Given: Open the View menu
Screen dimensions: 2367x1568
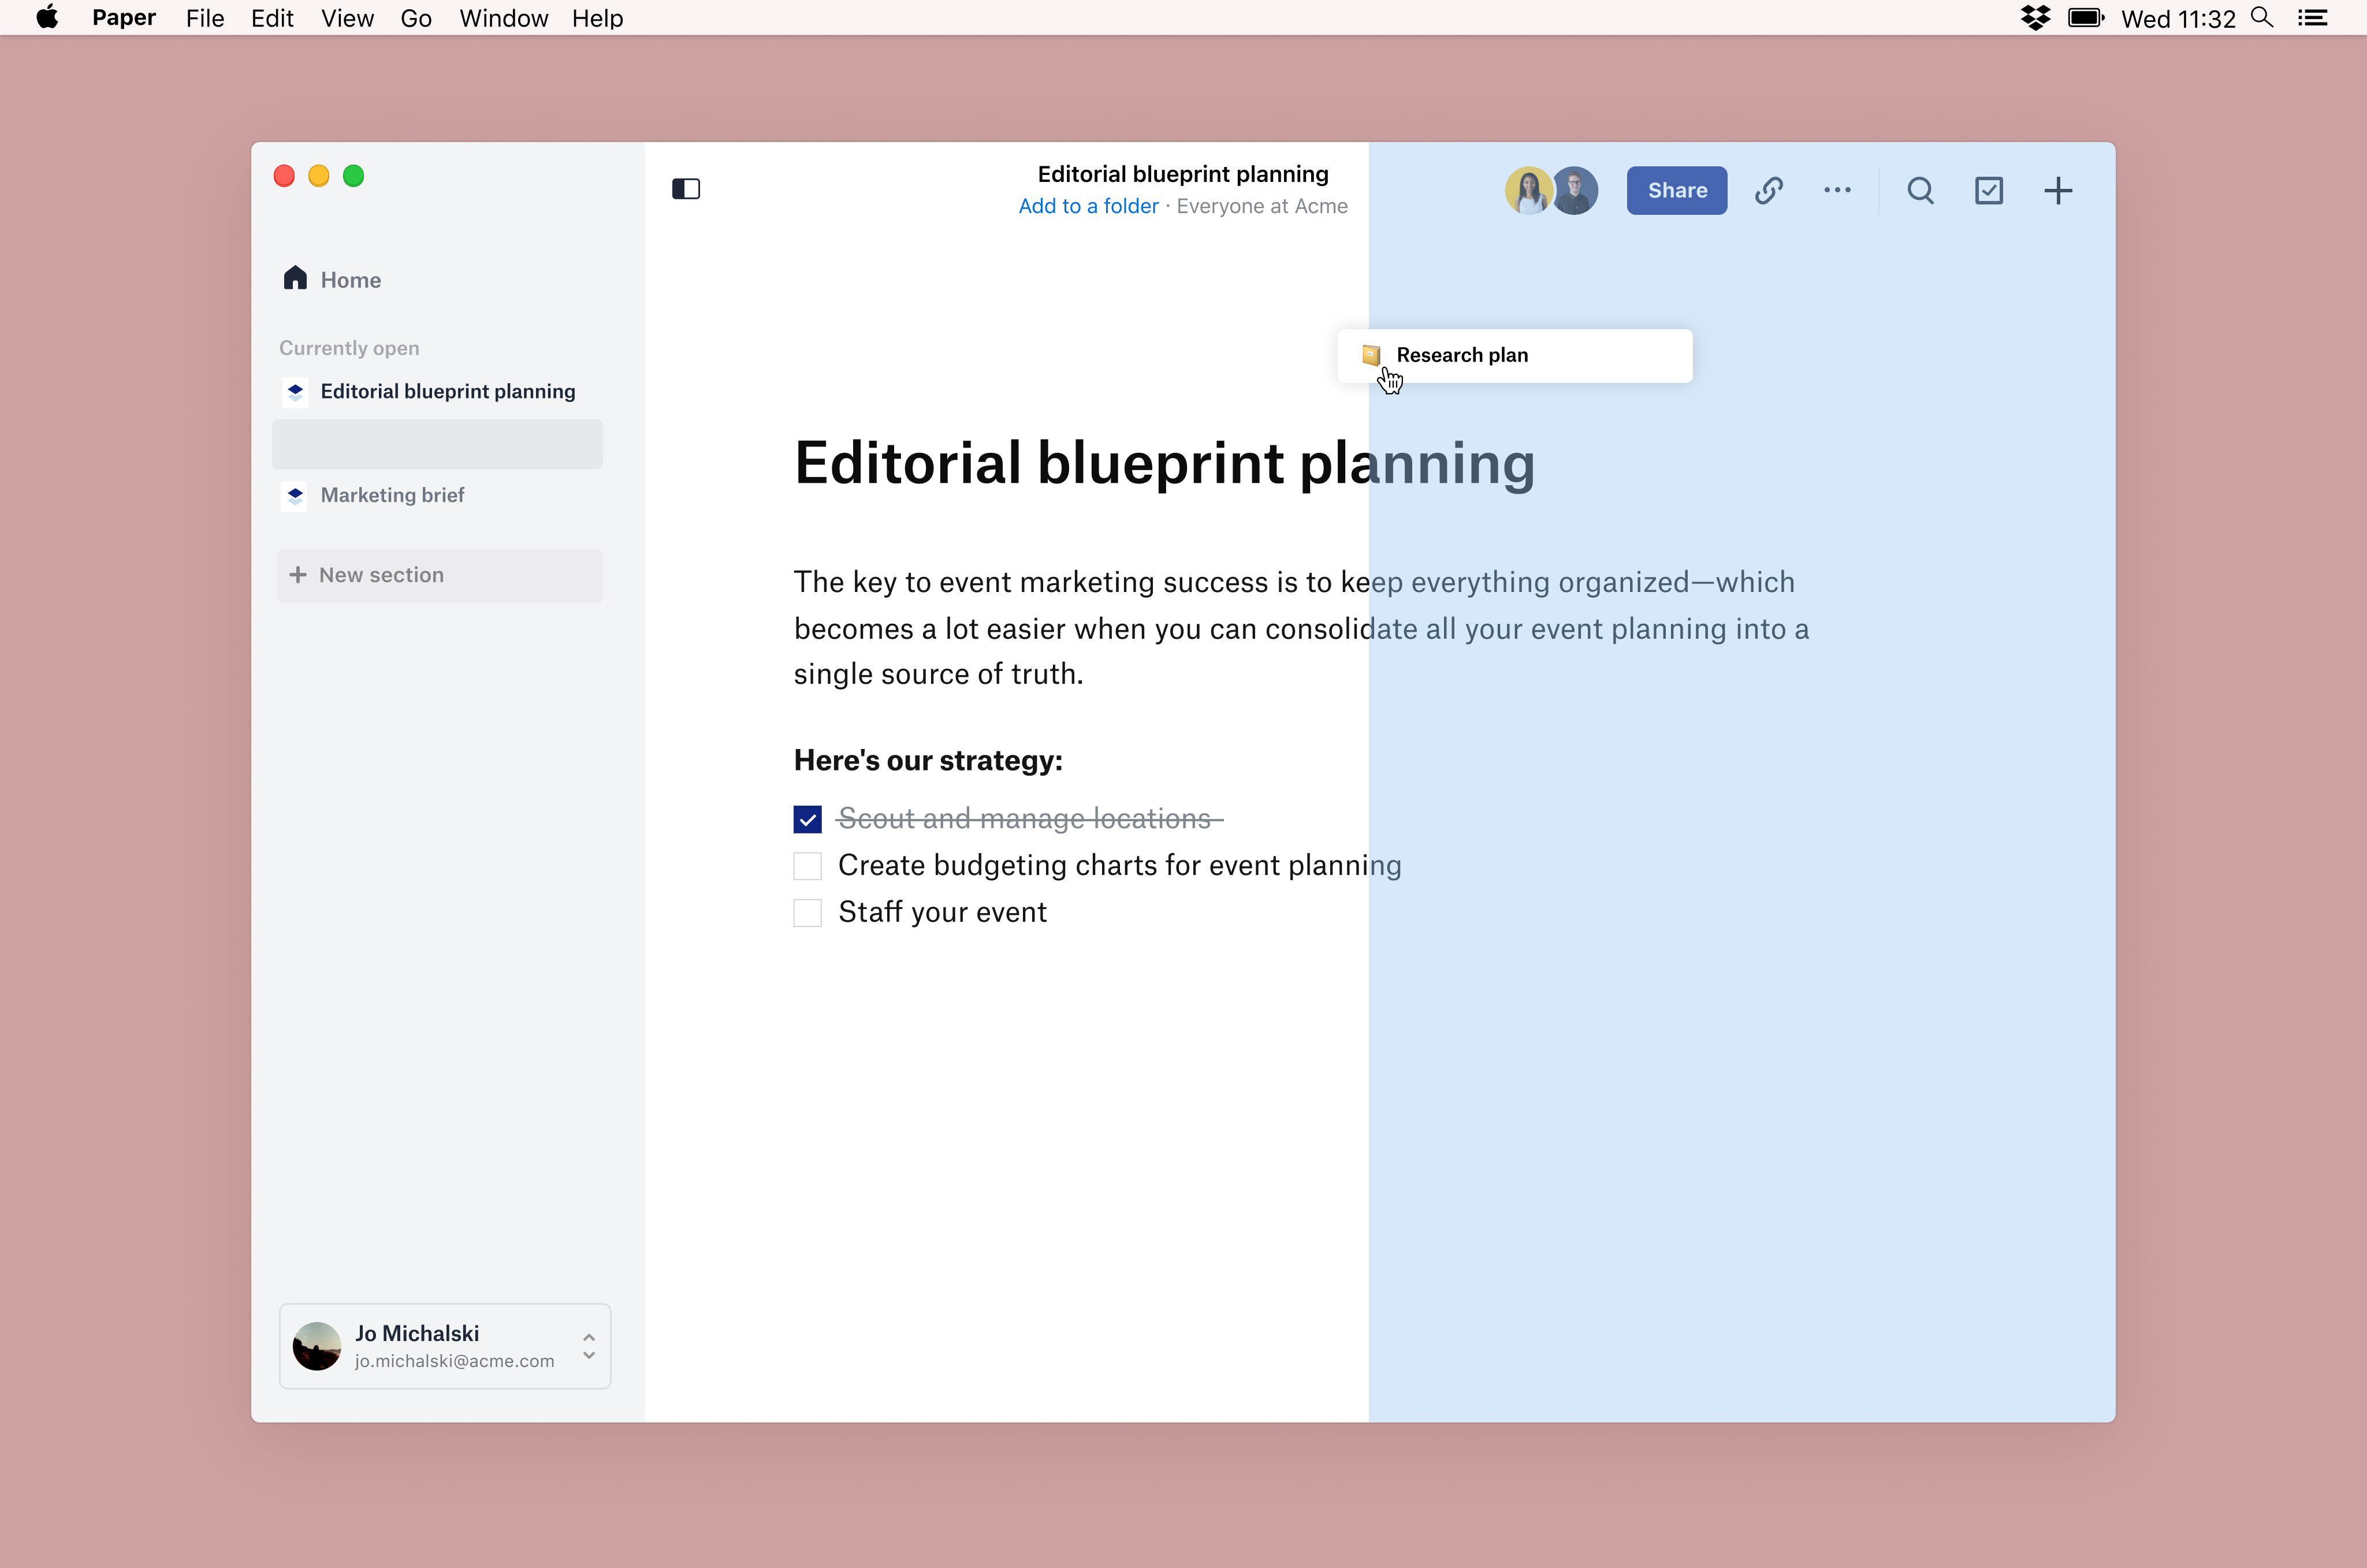Looking at the screenshot, I should point(347,18).
